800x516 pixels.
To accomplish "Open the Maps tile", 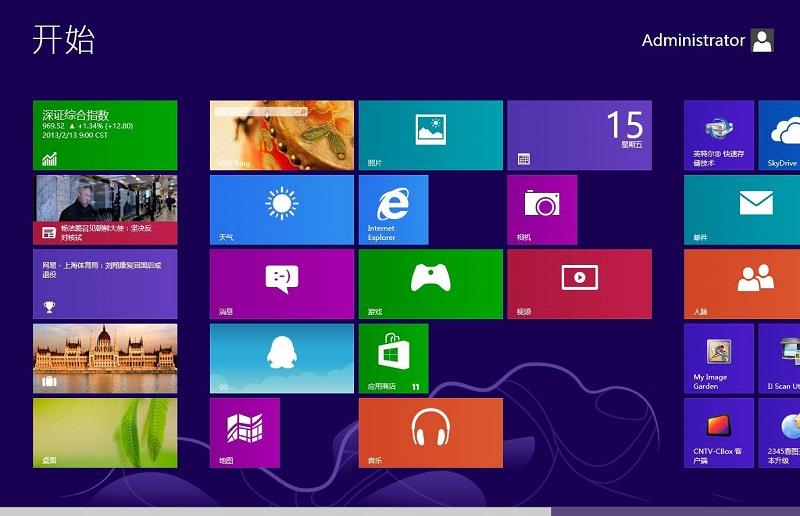I will click(245, 433).
